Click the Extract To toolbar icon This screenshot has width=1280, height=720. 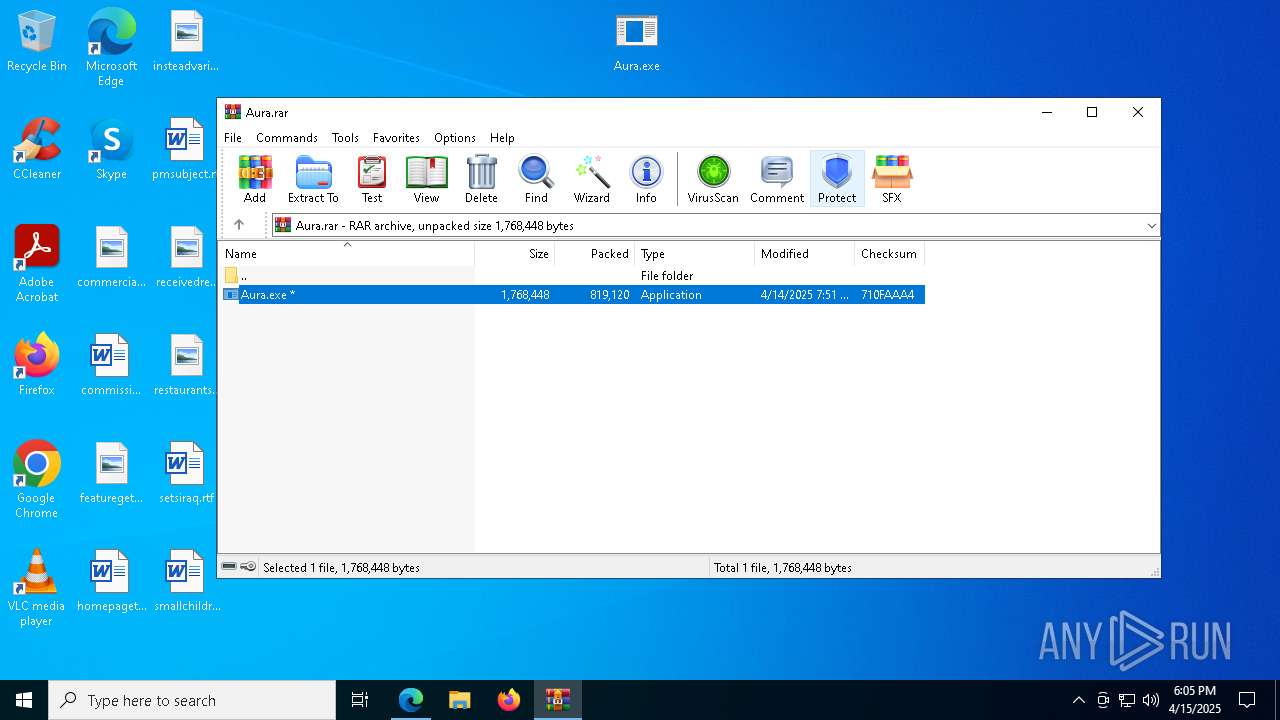tap(313, 180)
